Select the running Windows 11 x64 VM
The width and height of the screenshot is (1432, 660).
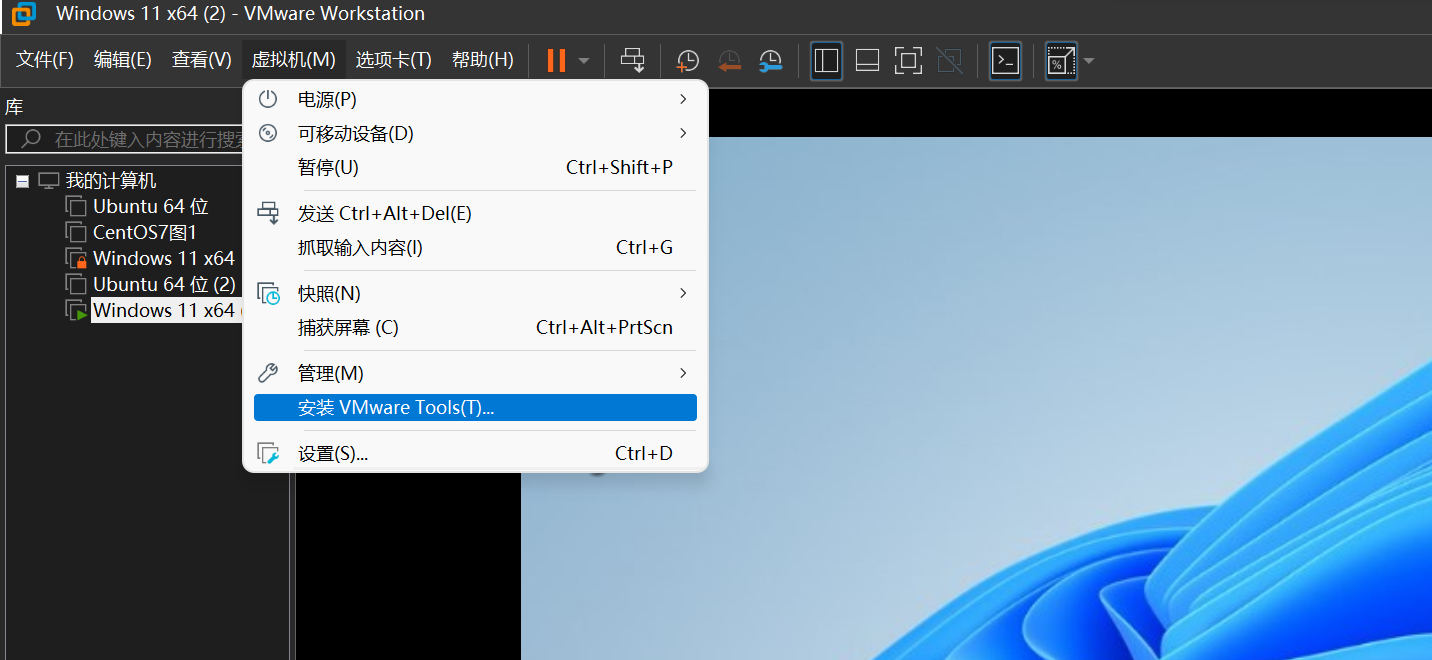pos(164,310)
